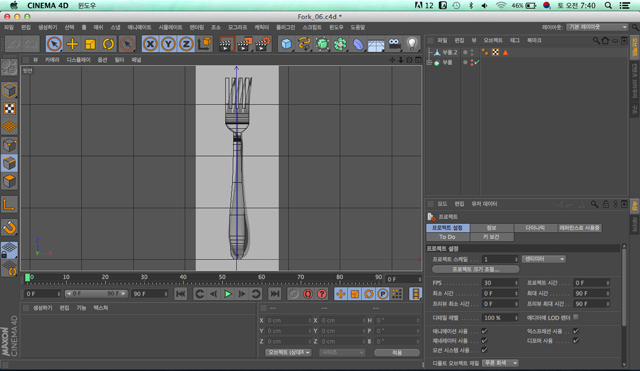Viewport: 640px width, 371px height.
Task: Click the Undo arrow in the toolbar
Action: (13, 44)
